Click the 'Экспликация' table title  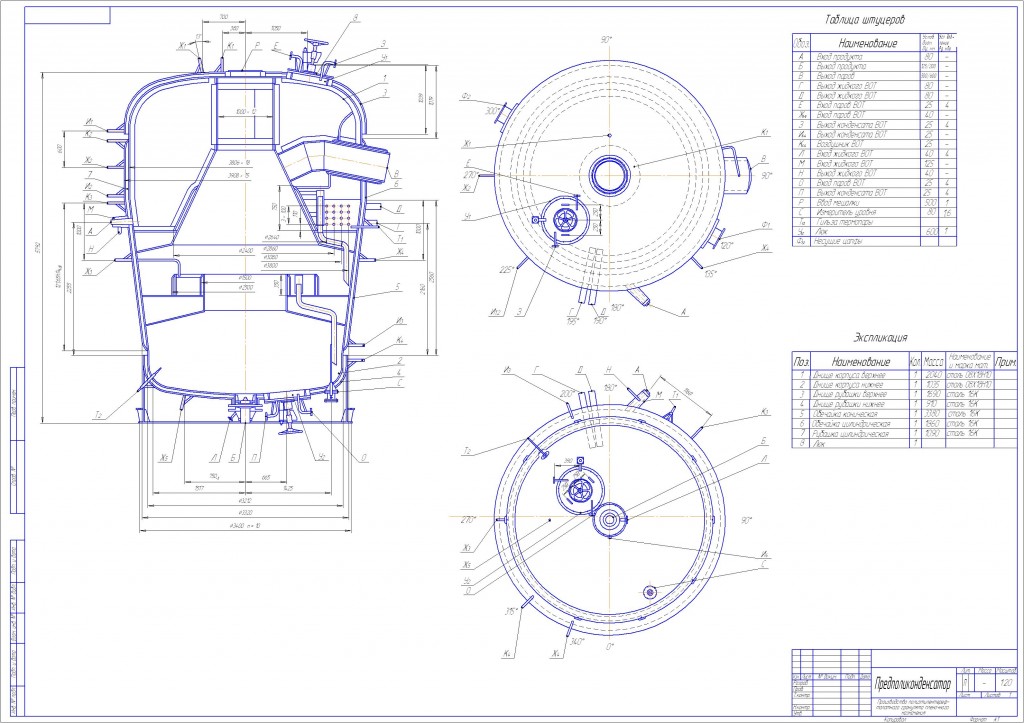tap(881, 338)
